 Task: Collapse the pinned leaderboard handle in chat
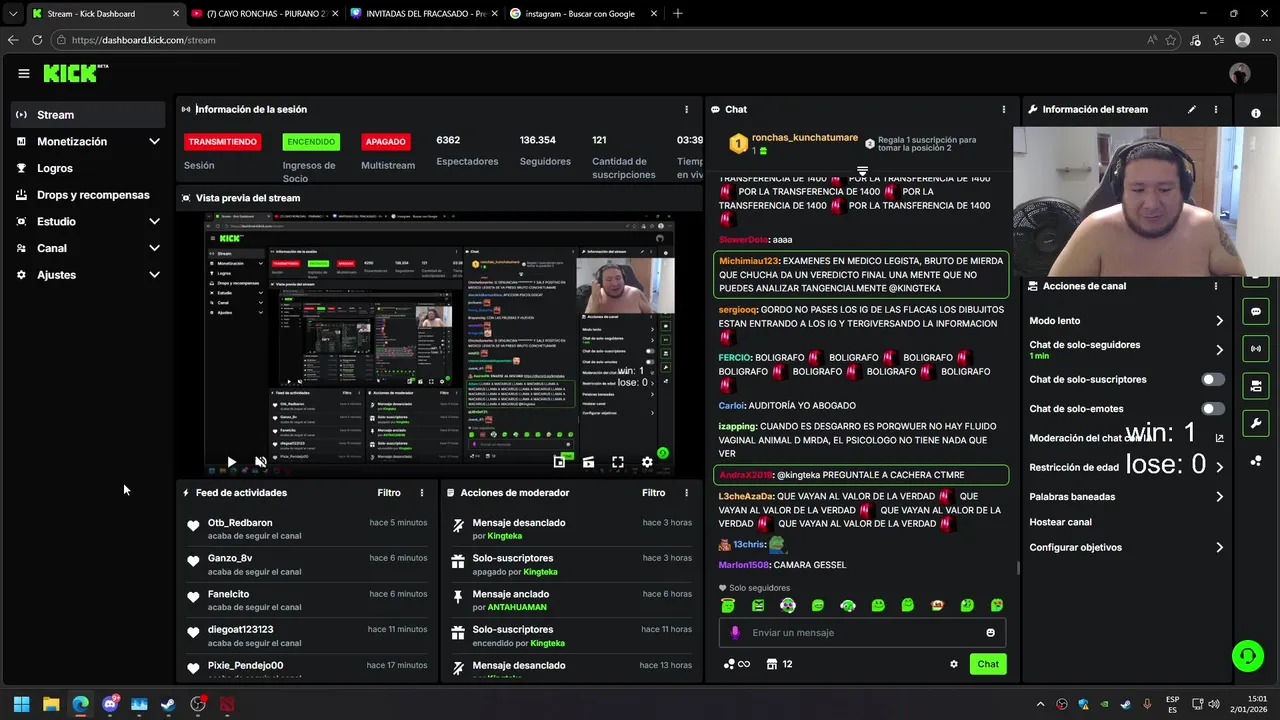(x=862, y=171)
